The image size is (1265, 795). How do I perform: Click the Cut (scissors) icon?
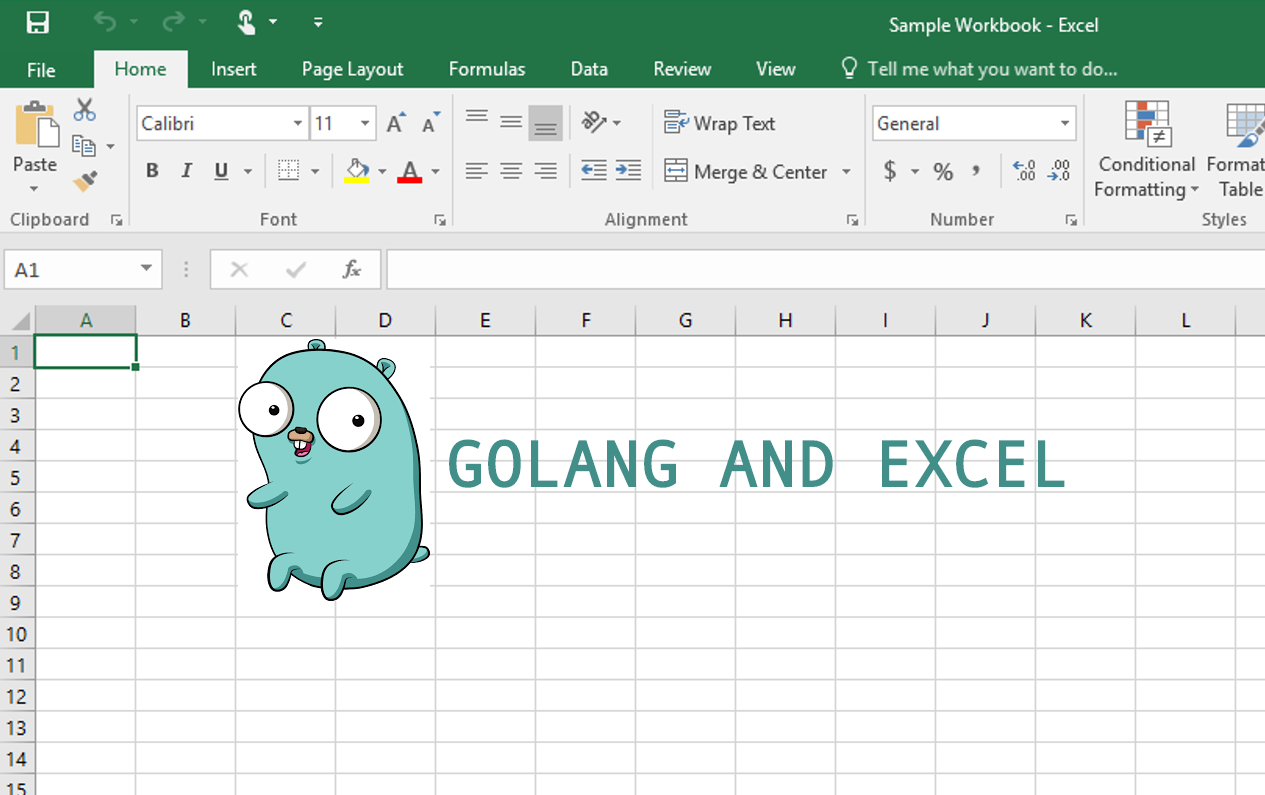pos(84,109)
